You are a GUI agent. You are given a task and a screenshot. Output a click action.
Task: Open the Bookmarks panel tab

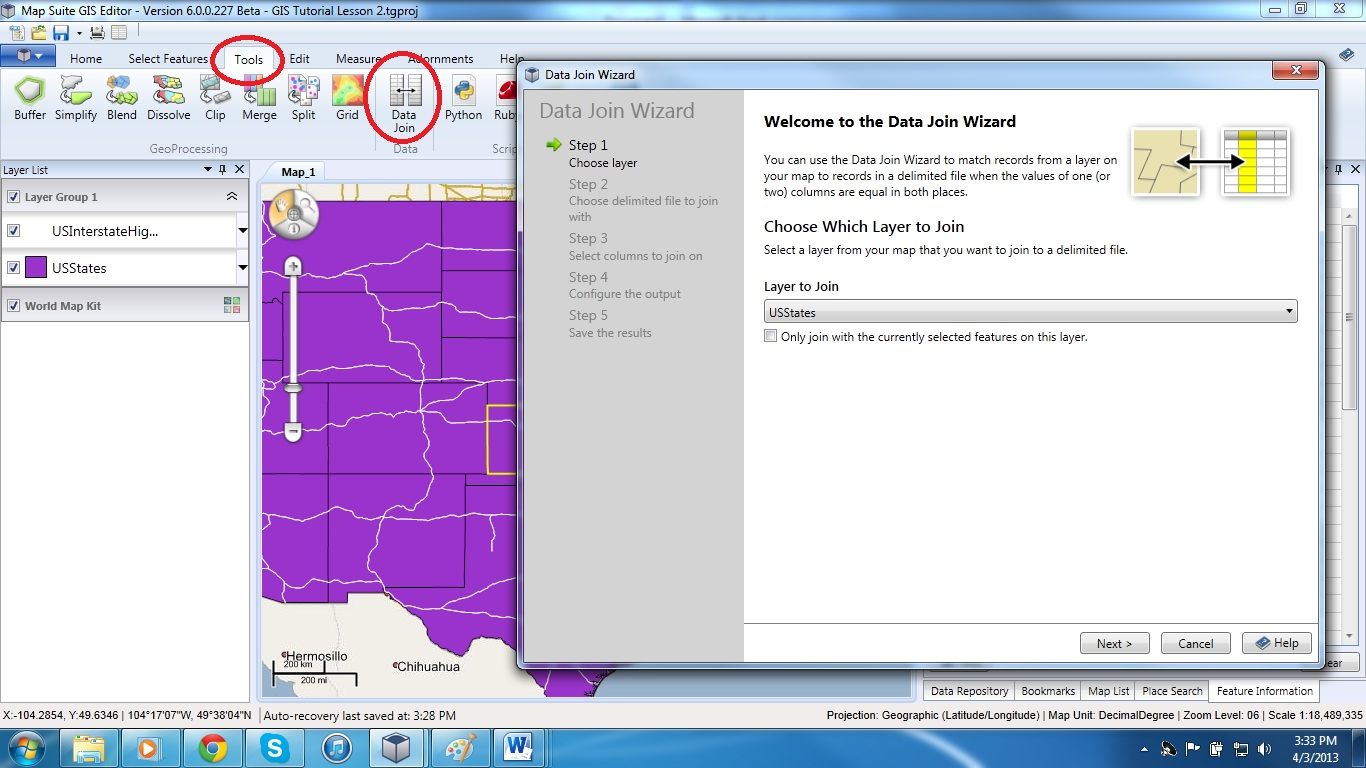click(x=1048, y=691)
